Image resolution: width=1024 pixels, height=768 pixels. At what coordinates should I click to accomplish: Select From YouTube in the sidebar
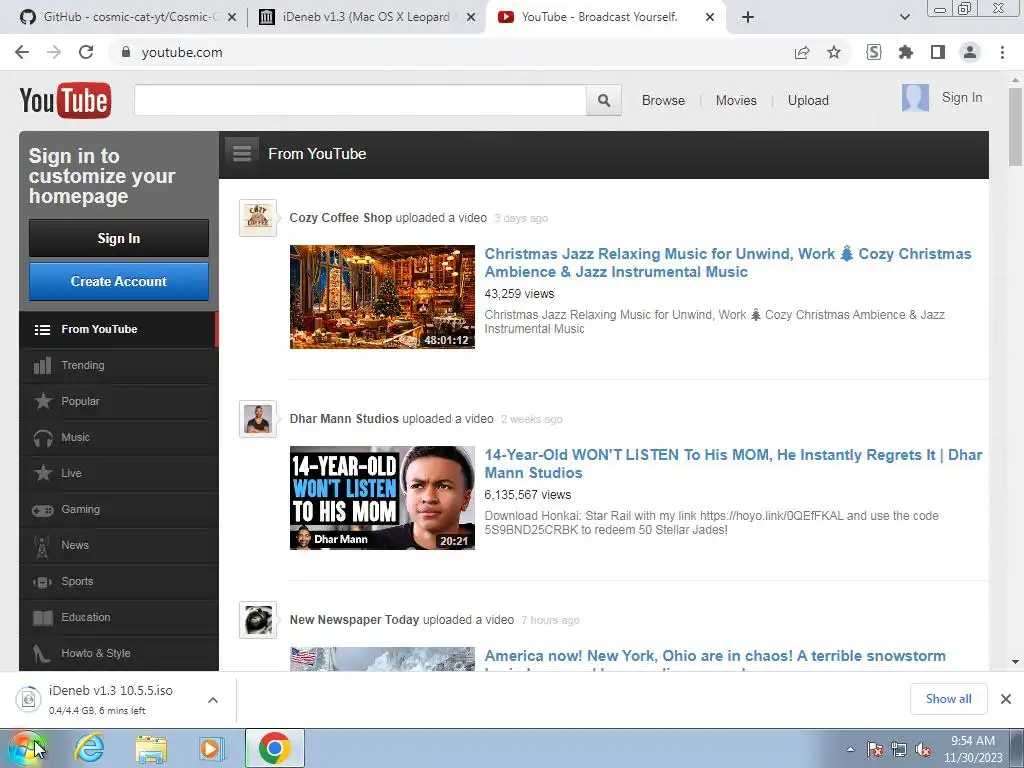(119, 329)
